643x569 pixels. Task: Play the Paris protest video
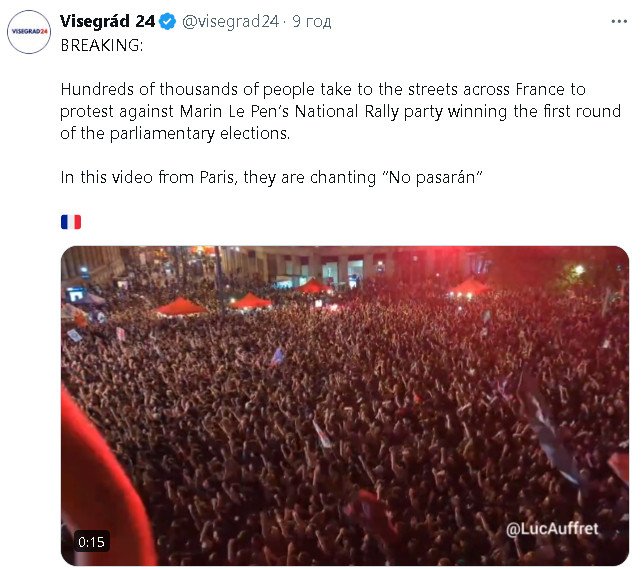tap(345, 405)
